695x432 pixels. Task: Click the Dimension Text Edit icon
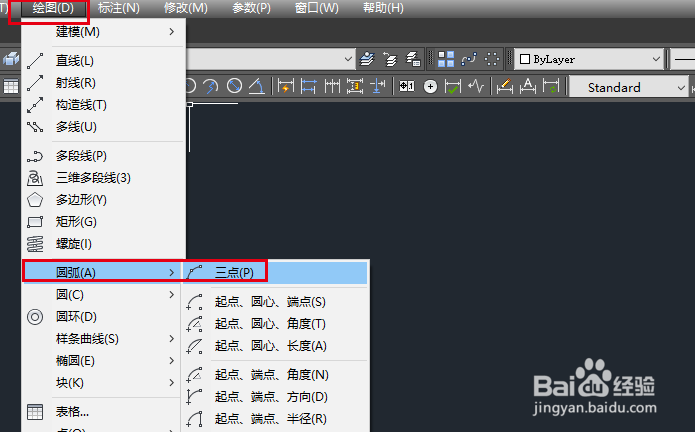(x=527, y=86)
